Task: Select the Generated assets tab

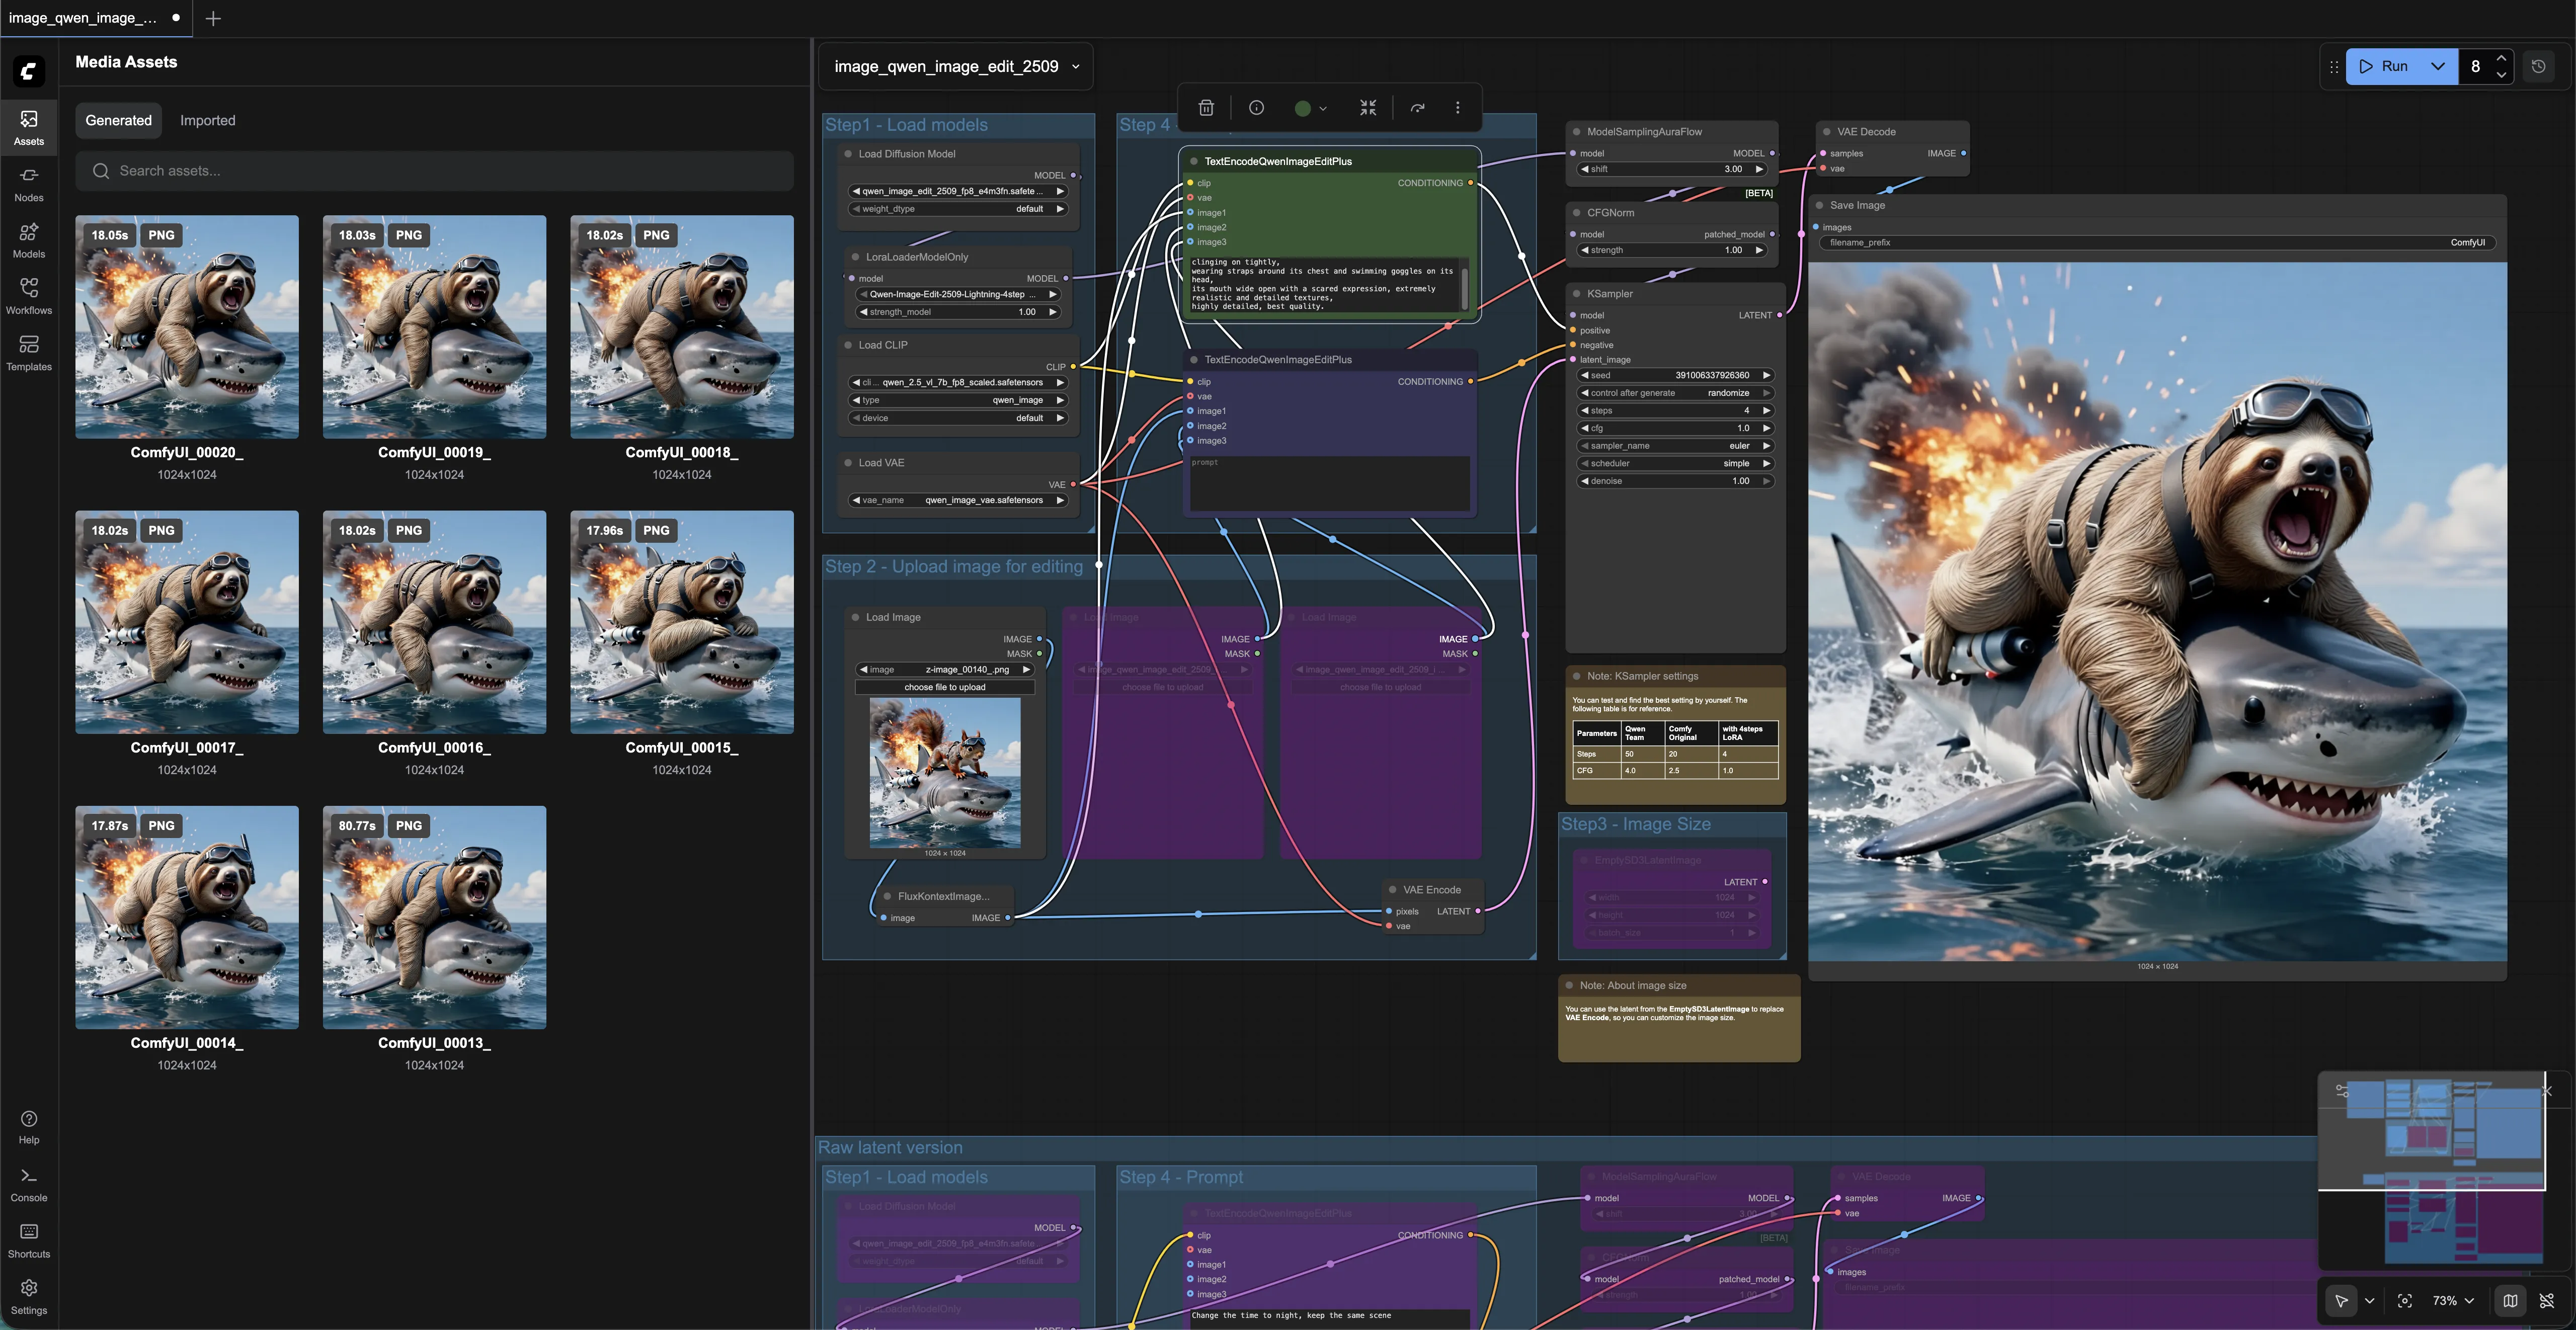Action: [x=118, y=120]
